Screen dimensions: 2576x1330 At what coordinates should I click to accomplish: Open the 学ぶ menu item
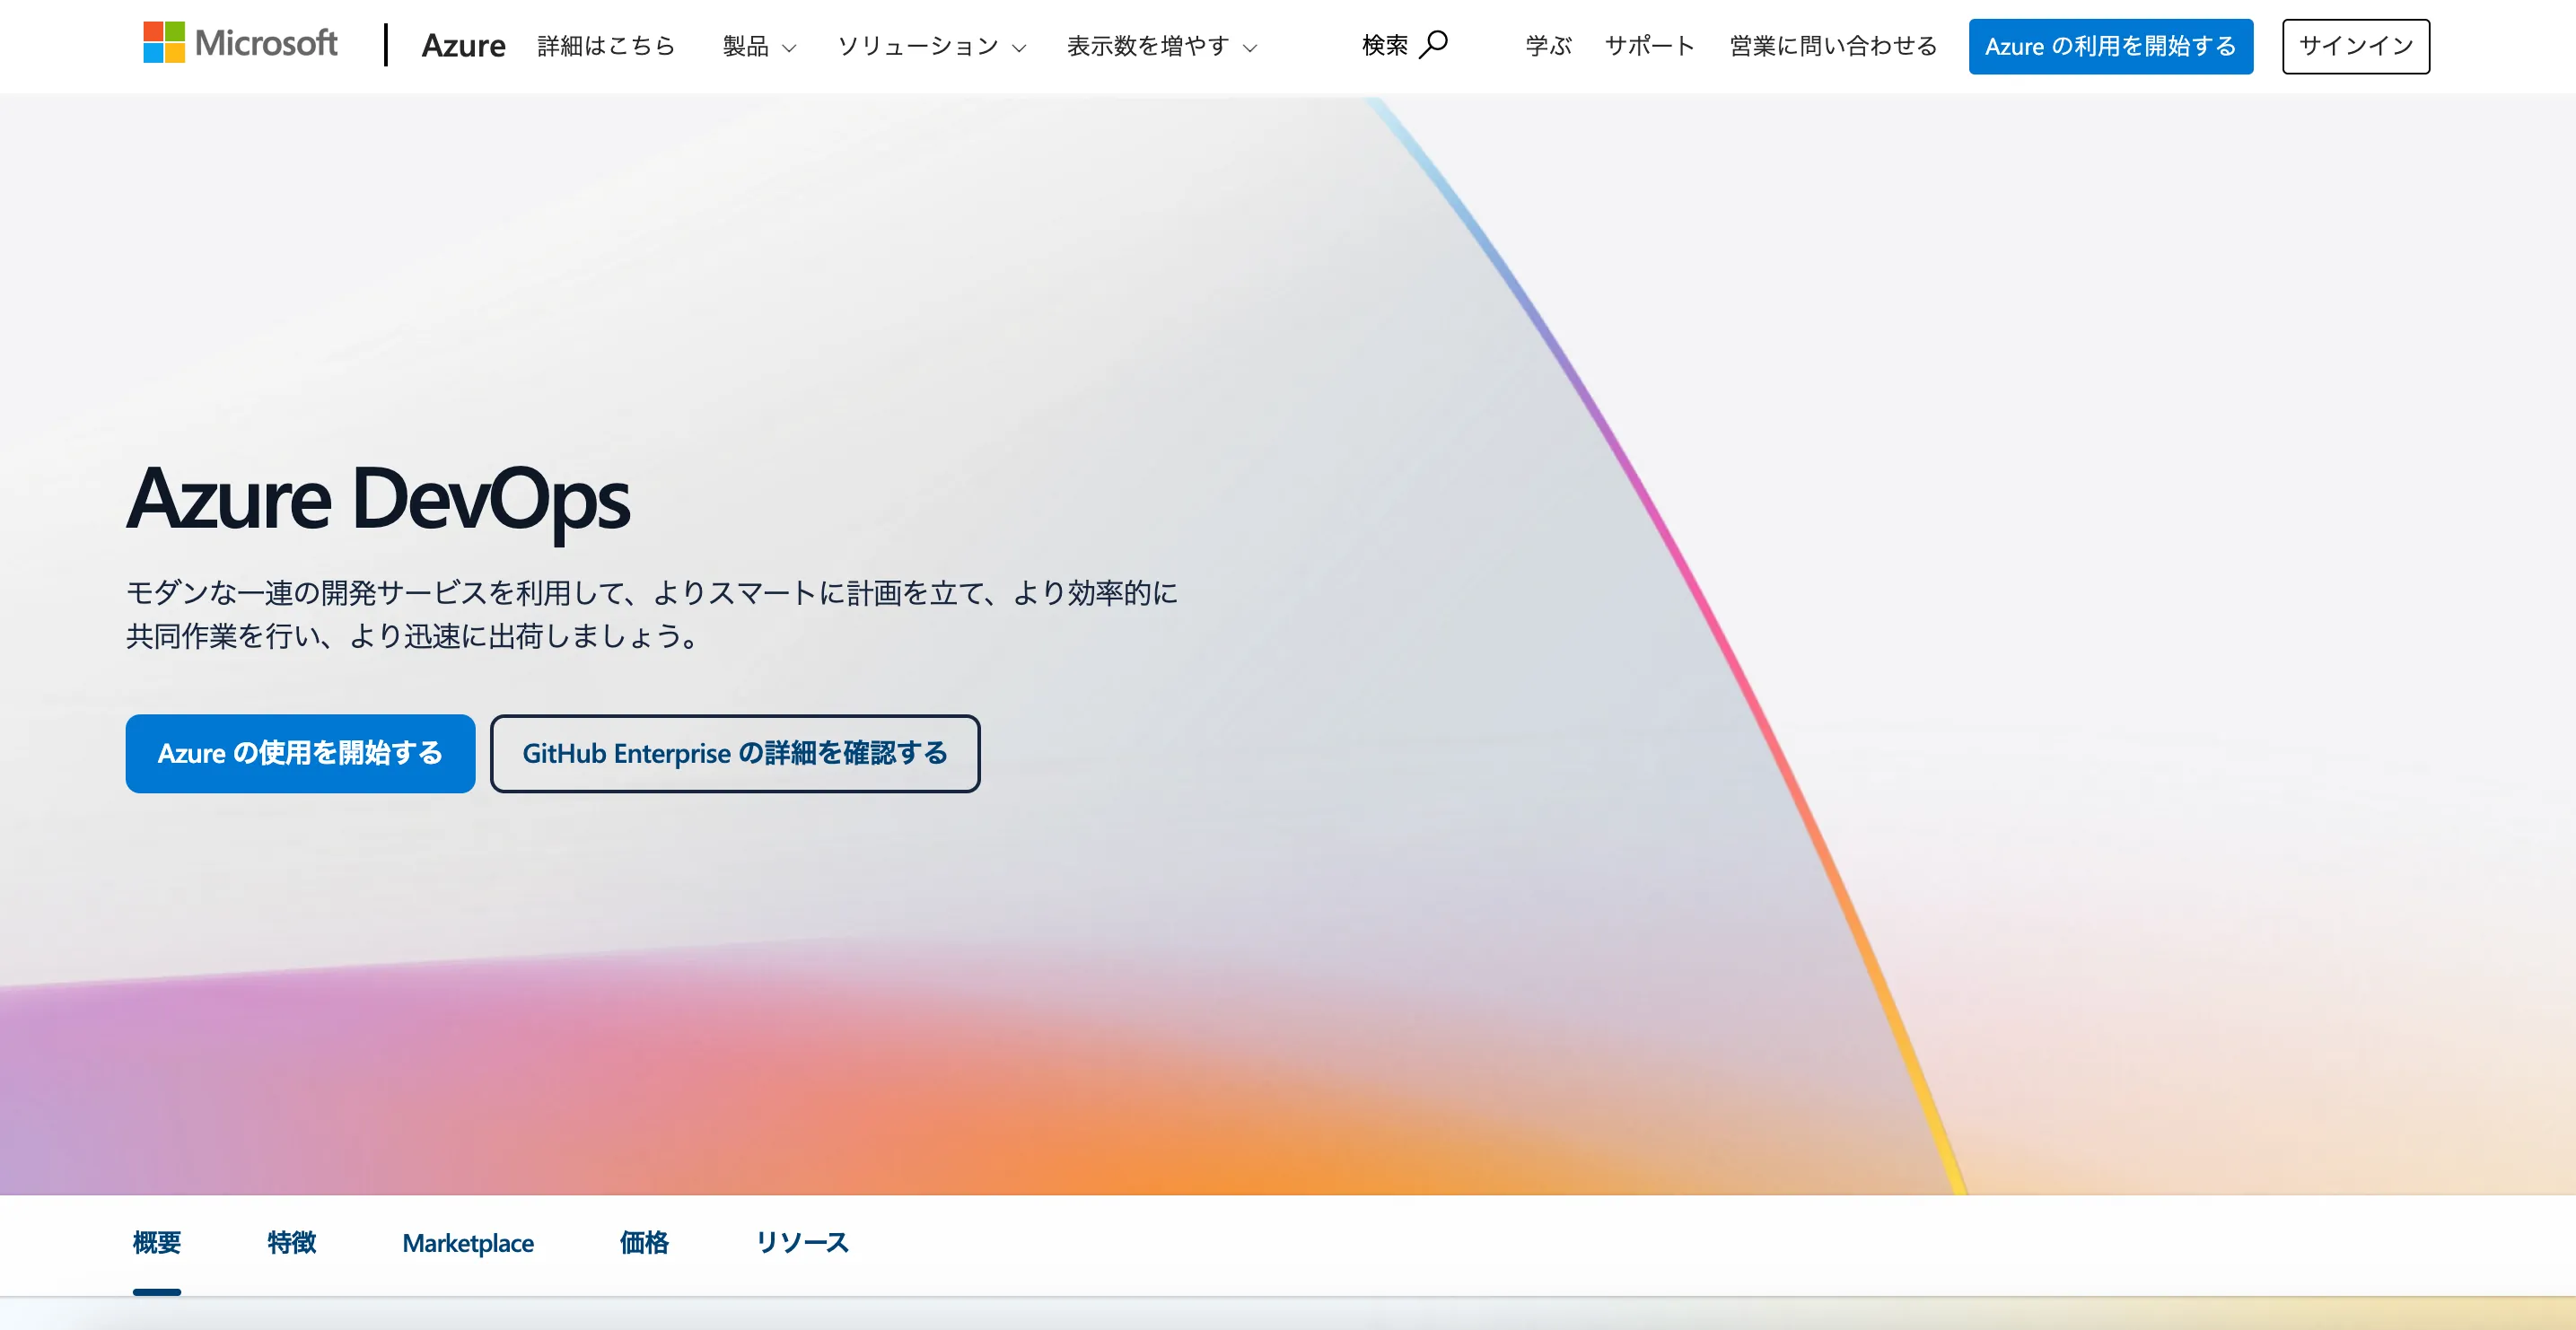[1548, 46]
